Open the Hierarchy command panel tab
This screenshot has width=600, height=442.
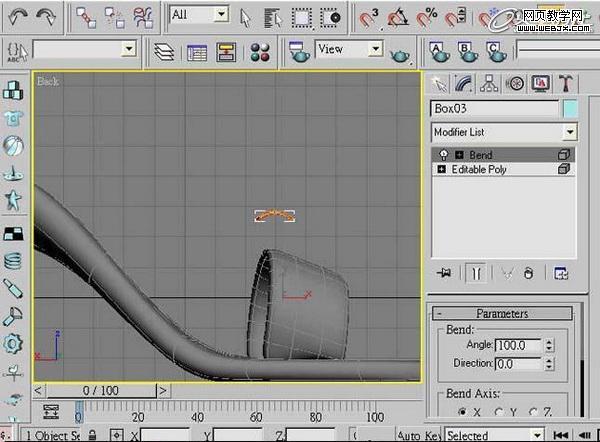point(489,83)
